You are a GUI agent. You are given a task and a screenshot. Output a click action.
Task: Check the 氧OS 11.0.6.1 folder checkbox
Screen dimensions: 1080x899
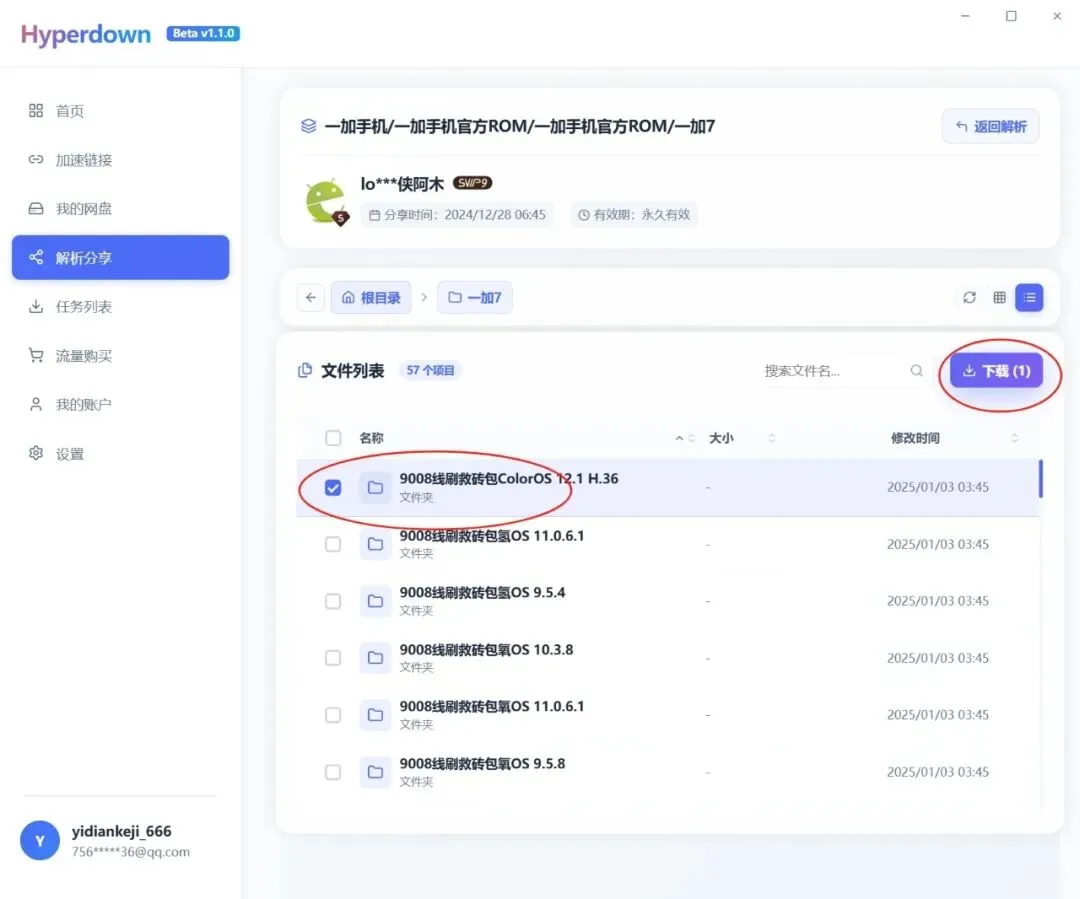333,715
